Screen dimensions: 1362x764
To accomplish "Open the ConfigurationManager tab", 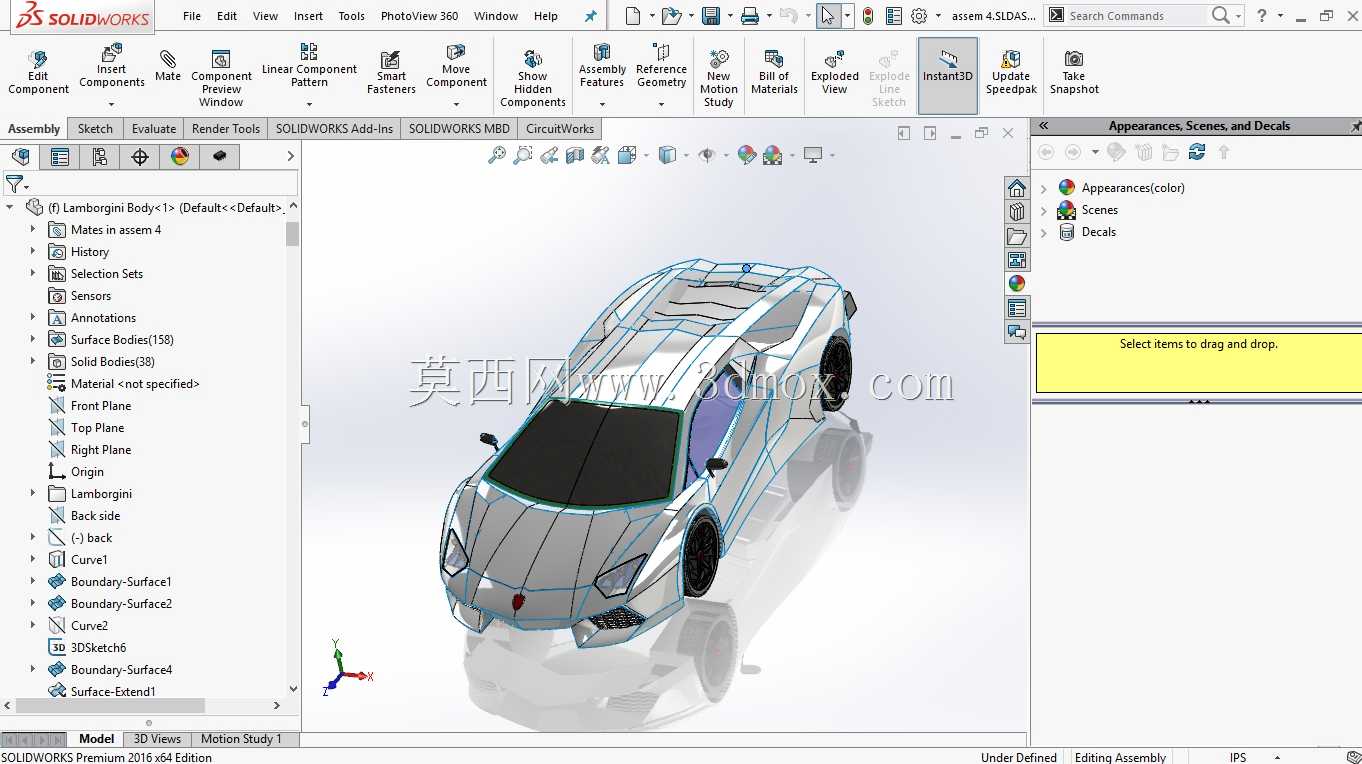I will 100,156.
